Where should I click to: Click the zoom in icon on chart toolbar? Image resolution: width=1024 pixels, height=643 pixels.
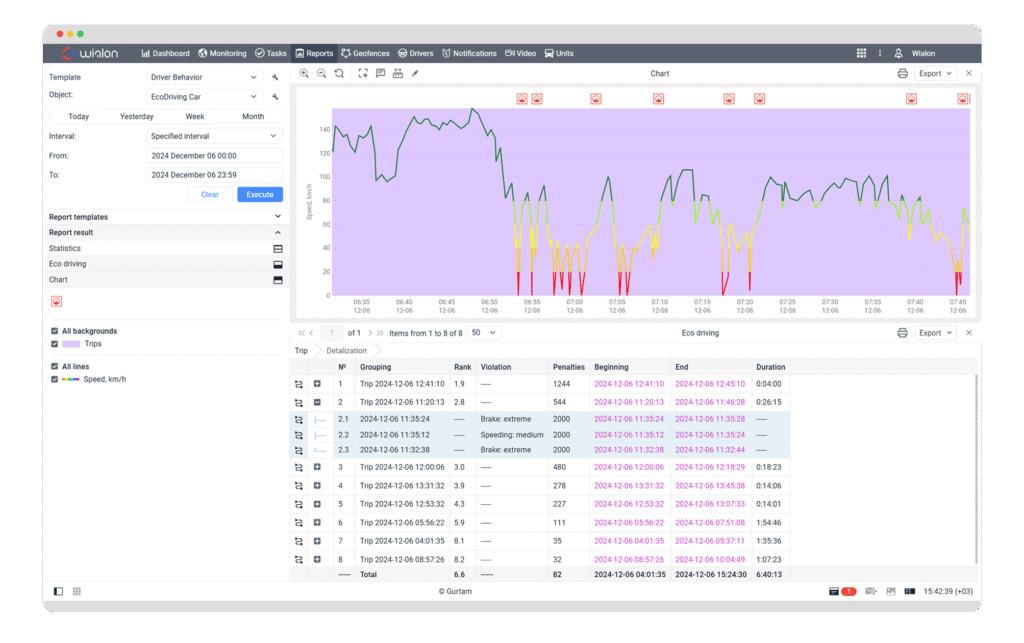point(304,73)
